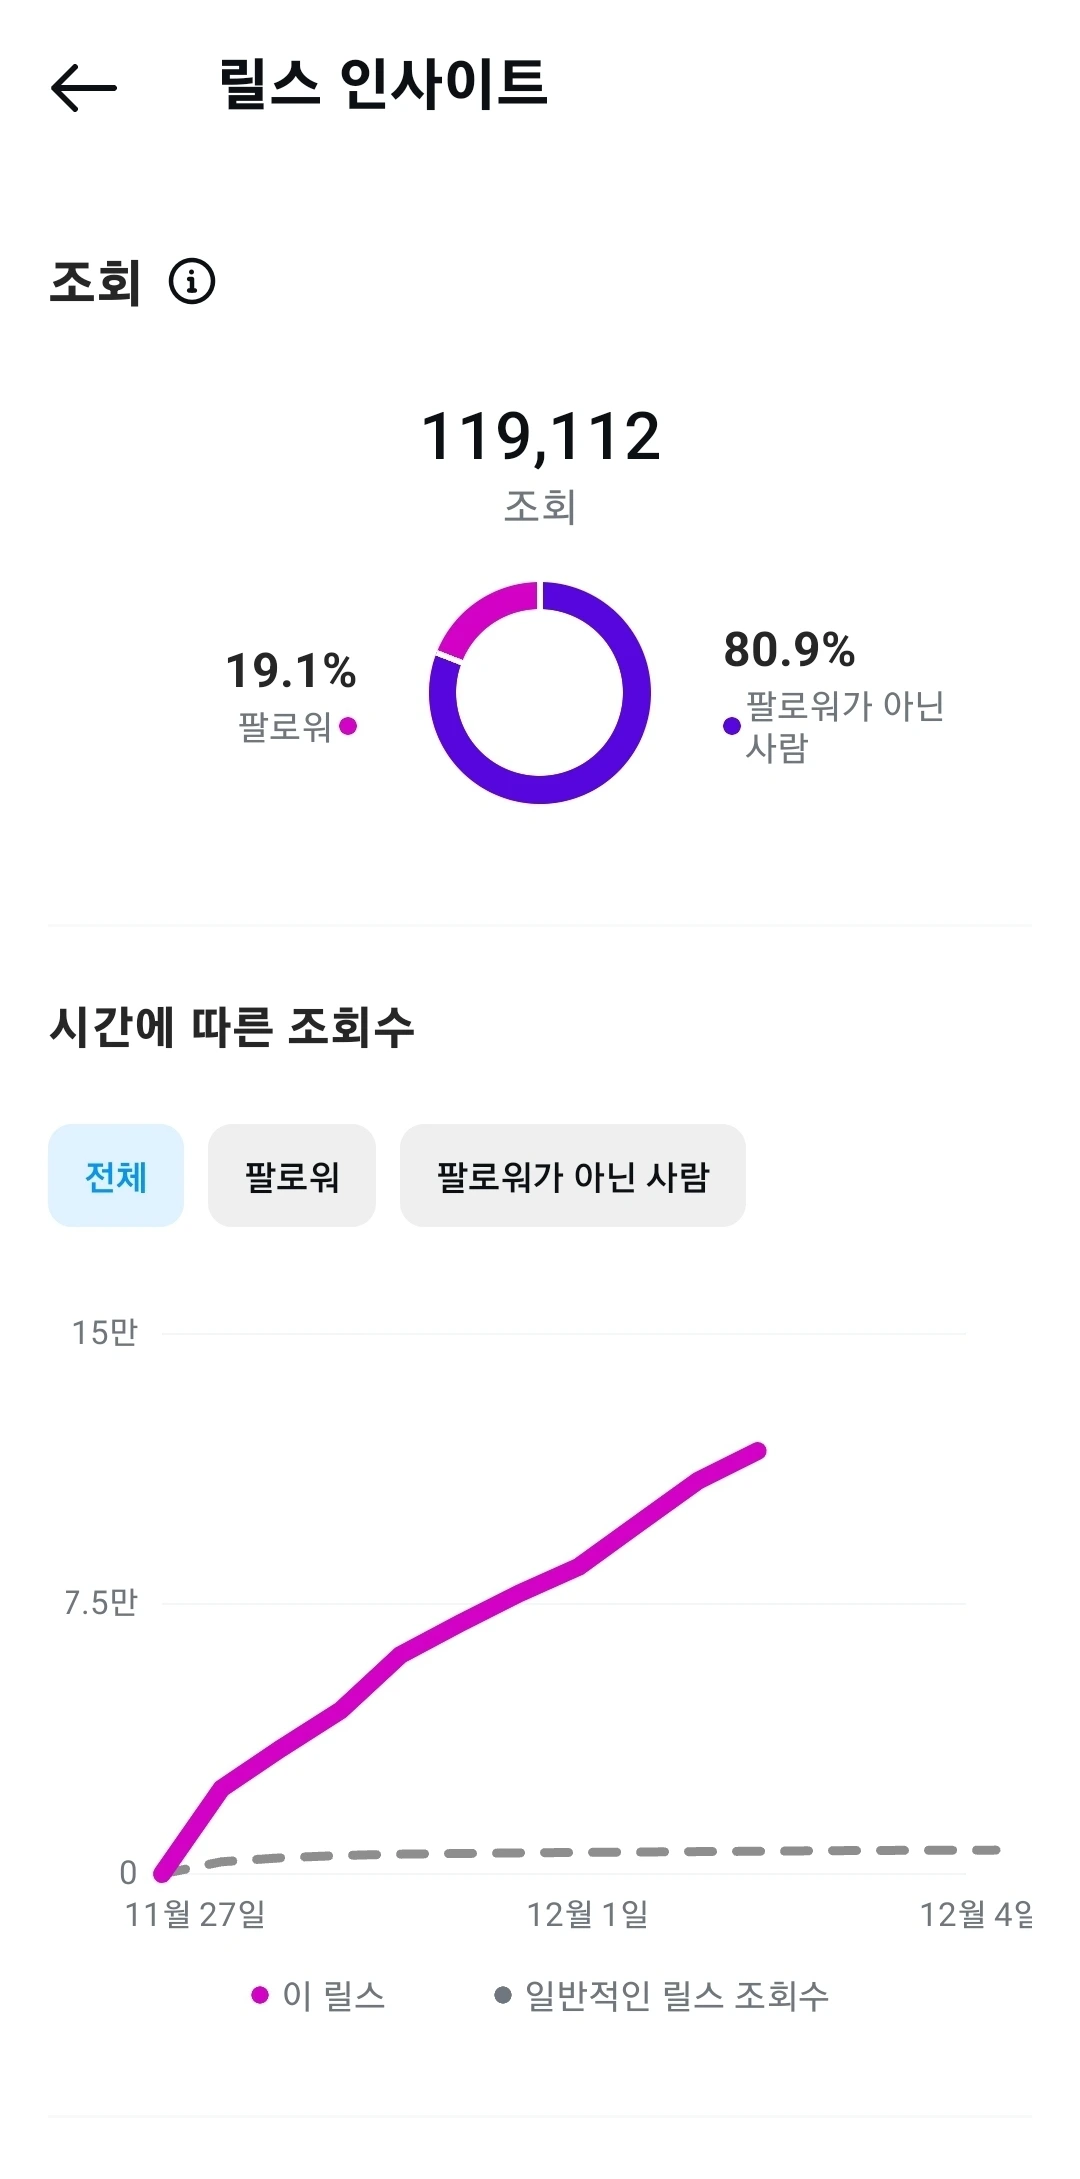Screen dimensions: 1080x2179
Task: Click the 11월 27일 date axis label
Action: pos(195,1915)
